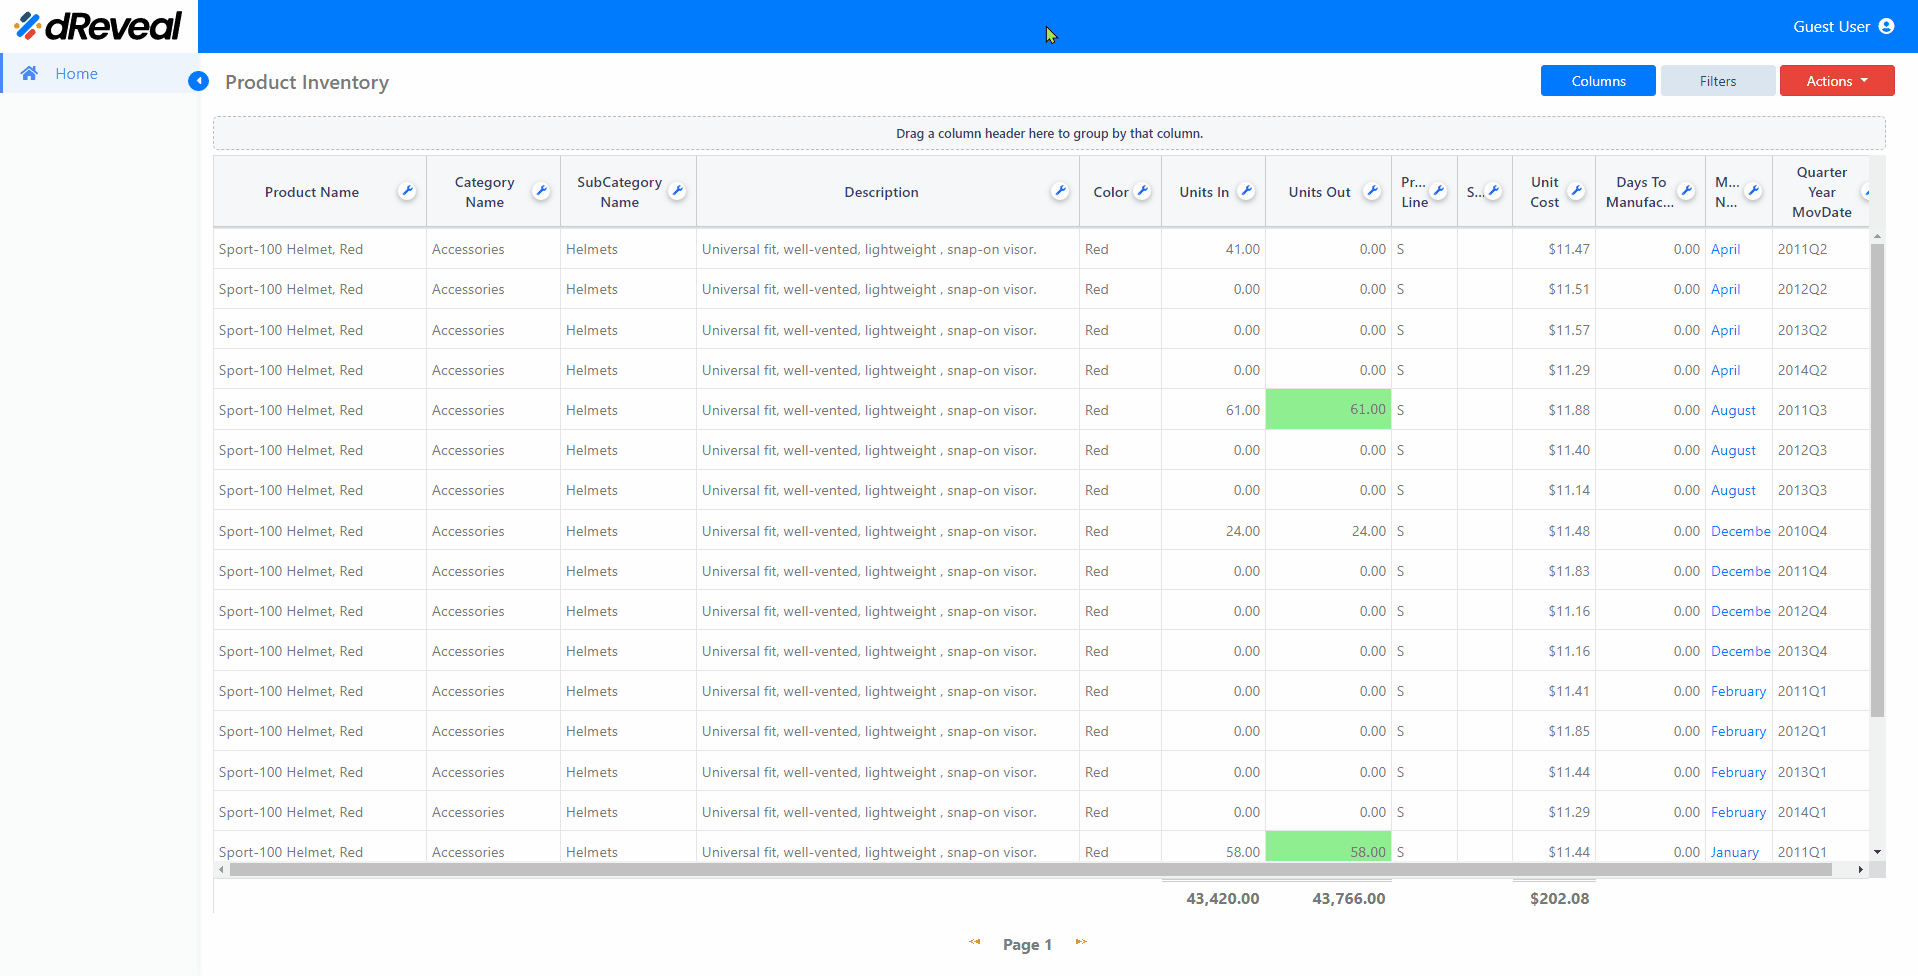Open the Unit Cost column wrench icon
The image size is (1918, 976).
(x=1577, y=190)
